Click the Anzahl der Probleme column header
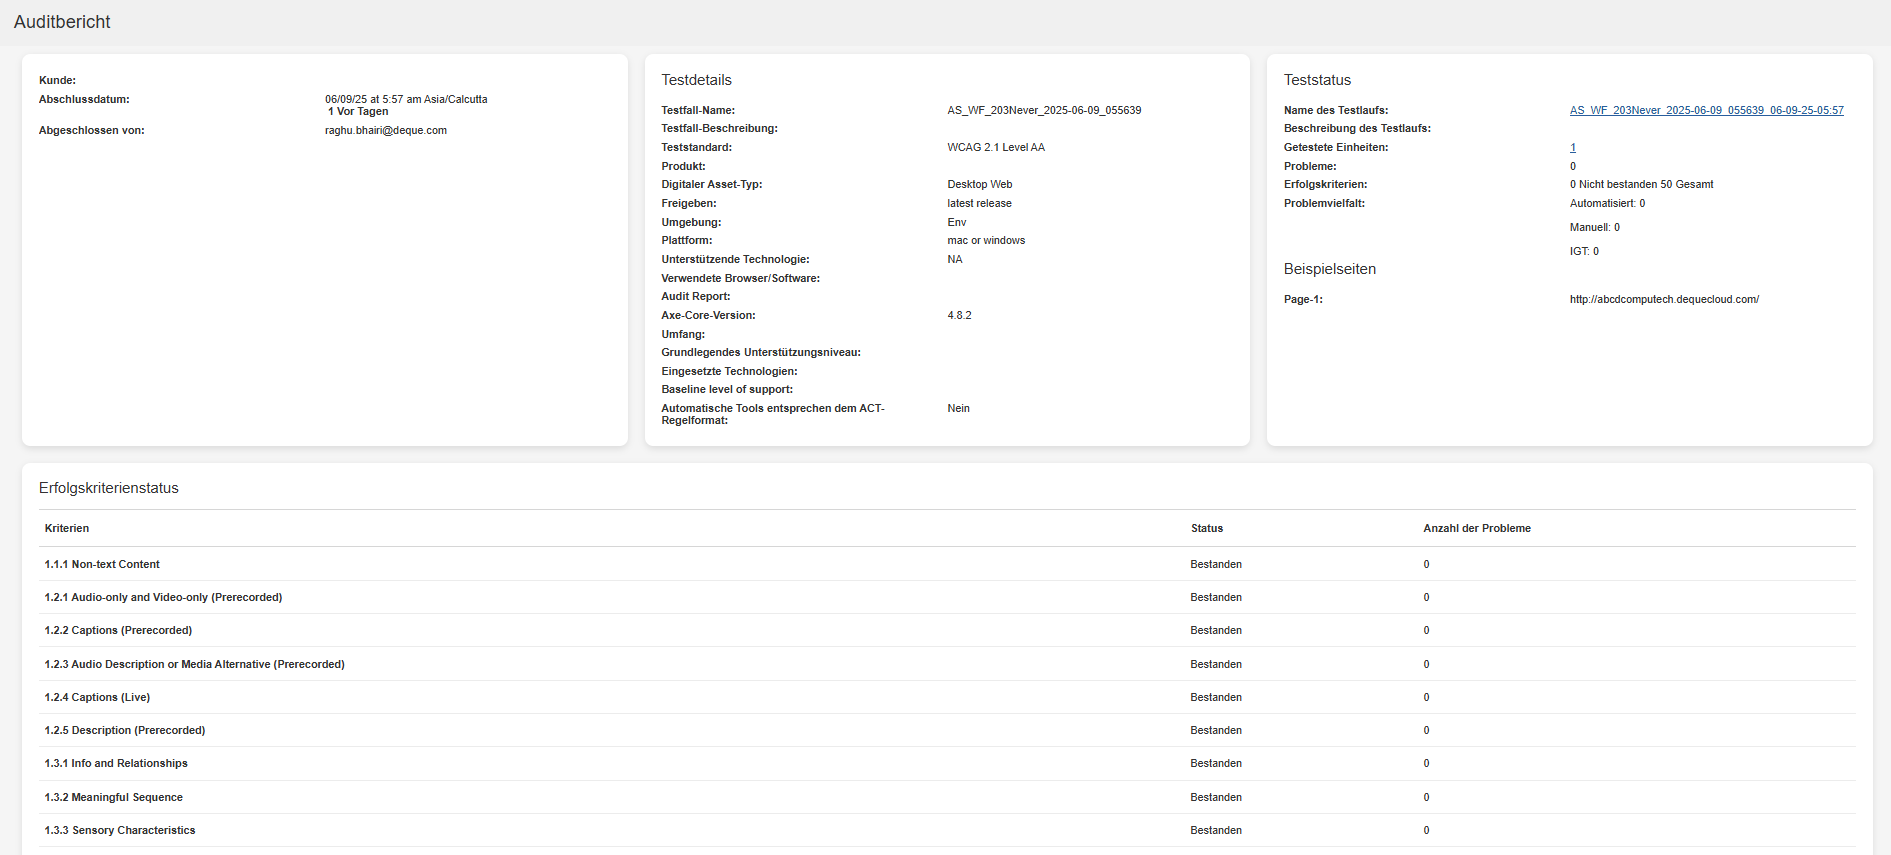 (1477, 529)
